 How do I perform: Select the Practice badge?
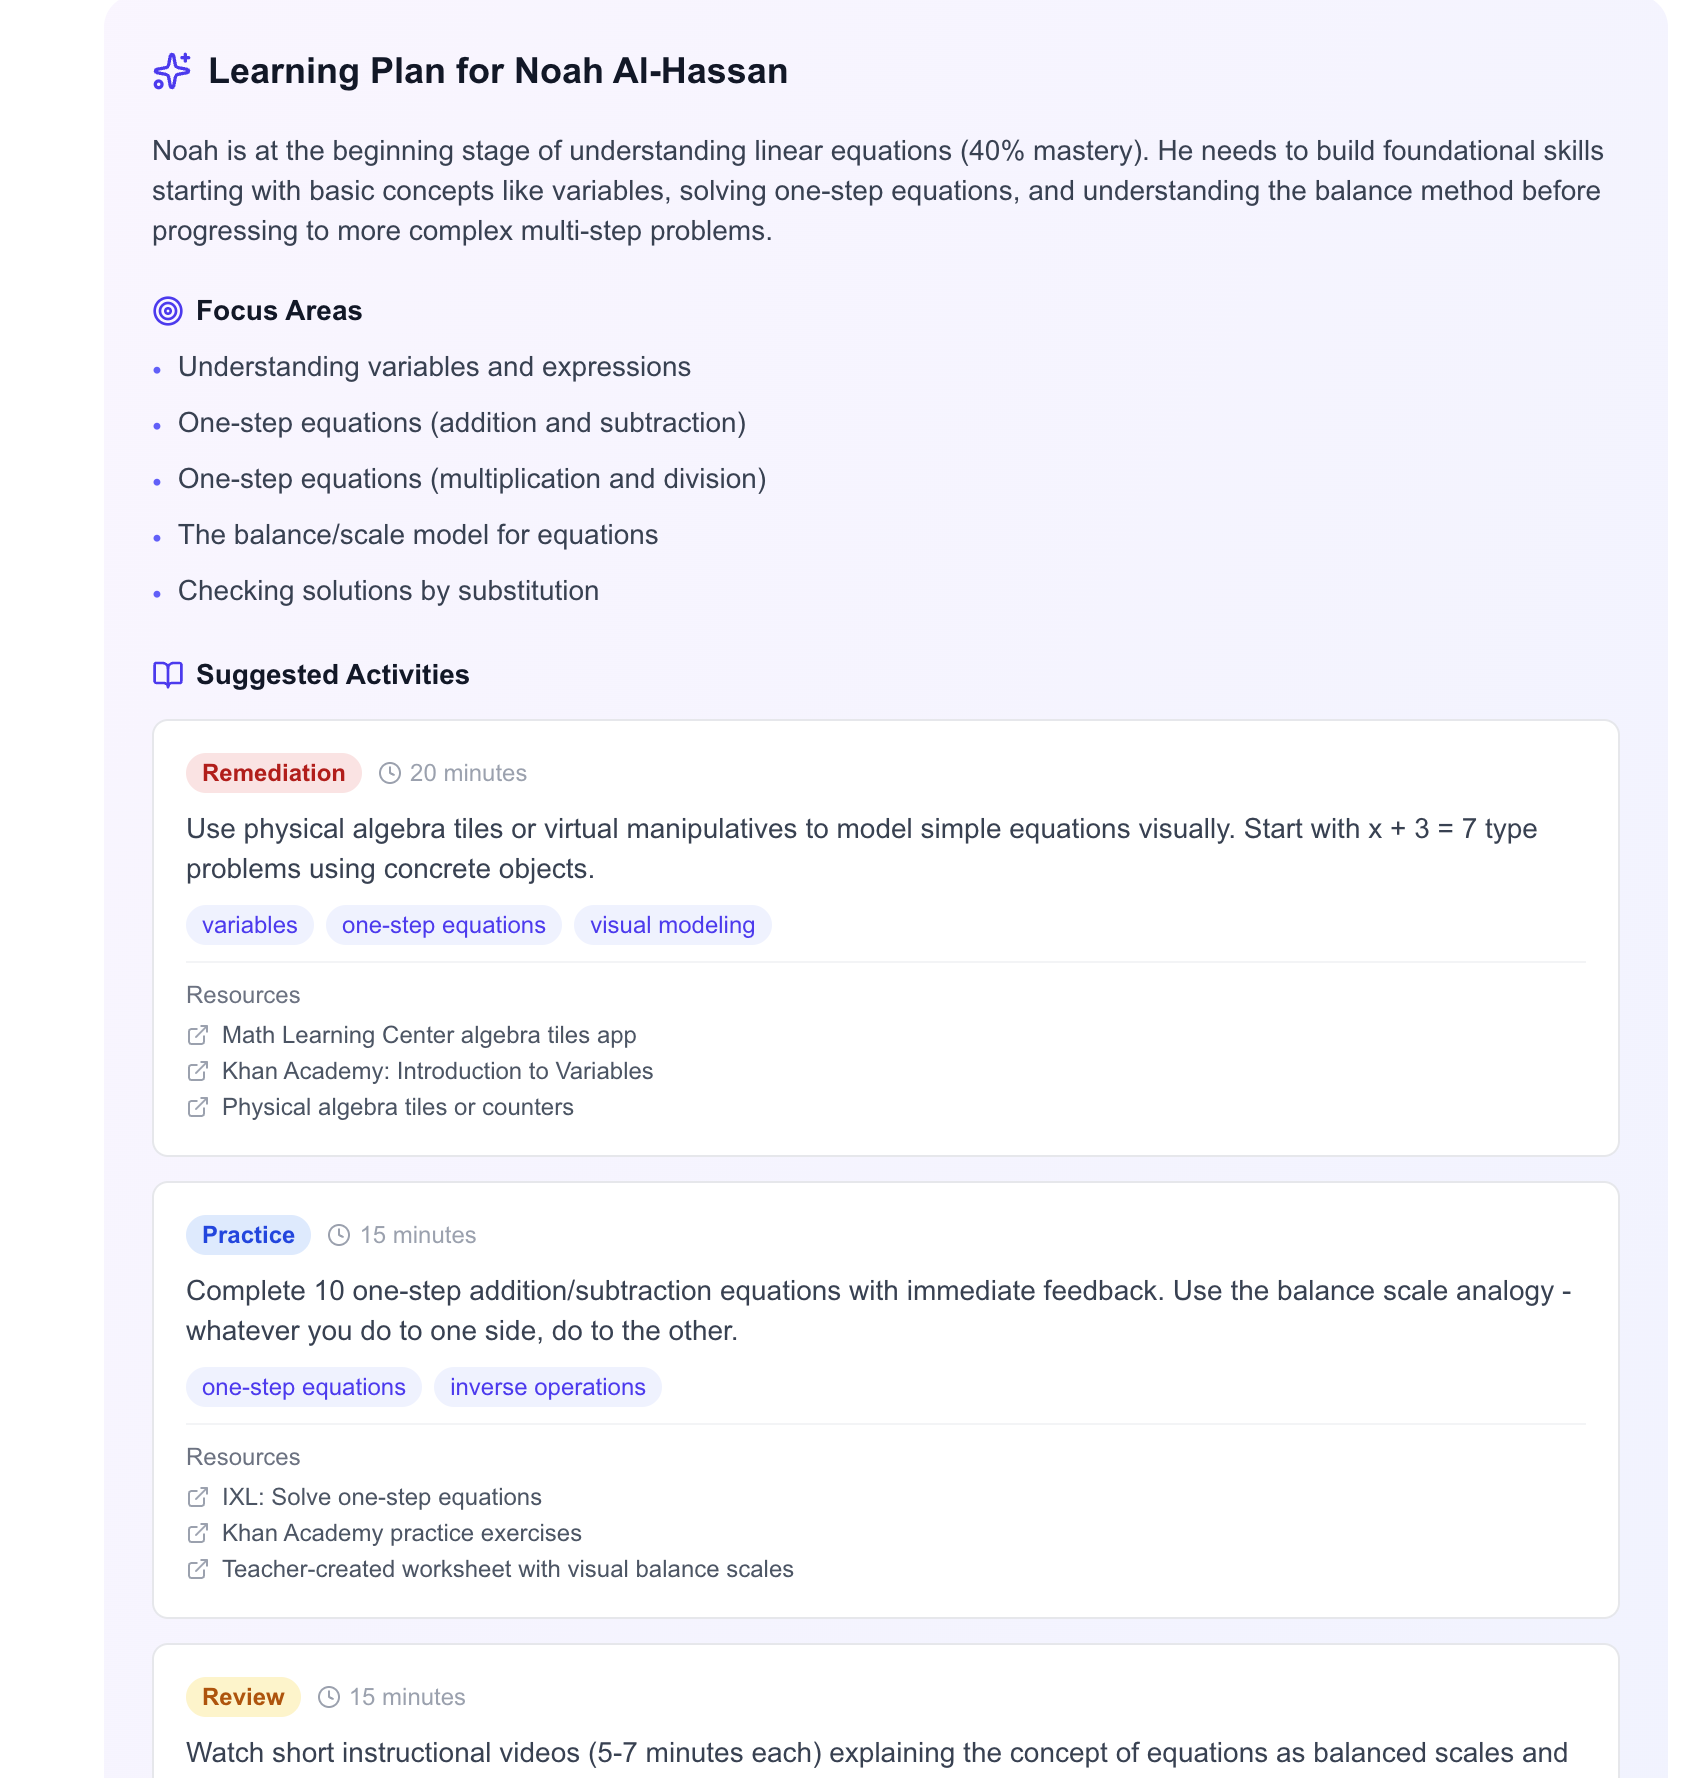pos(248,1235)
